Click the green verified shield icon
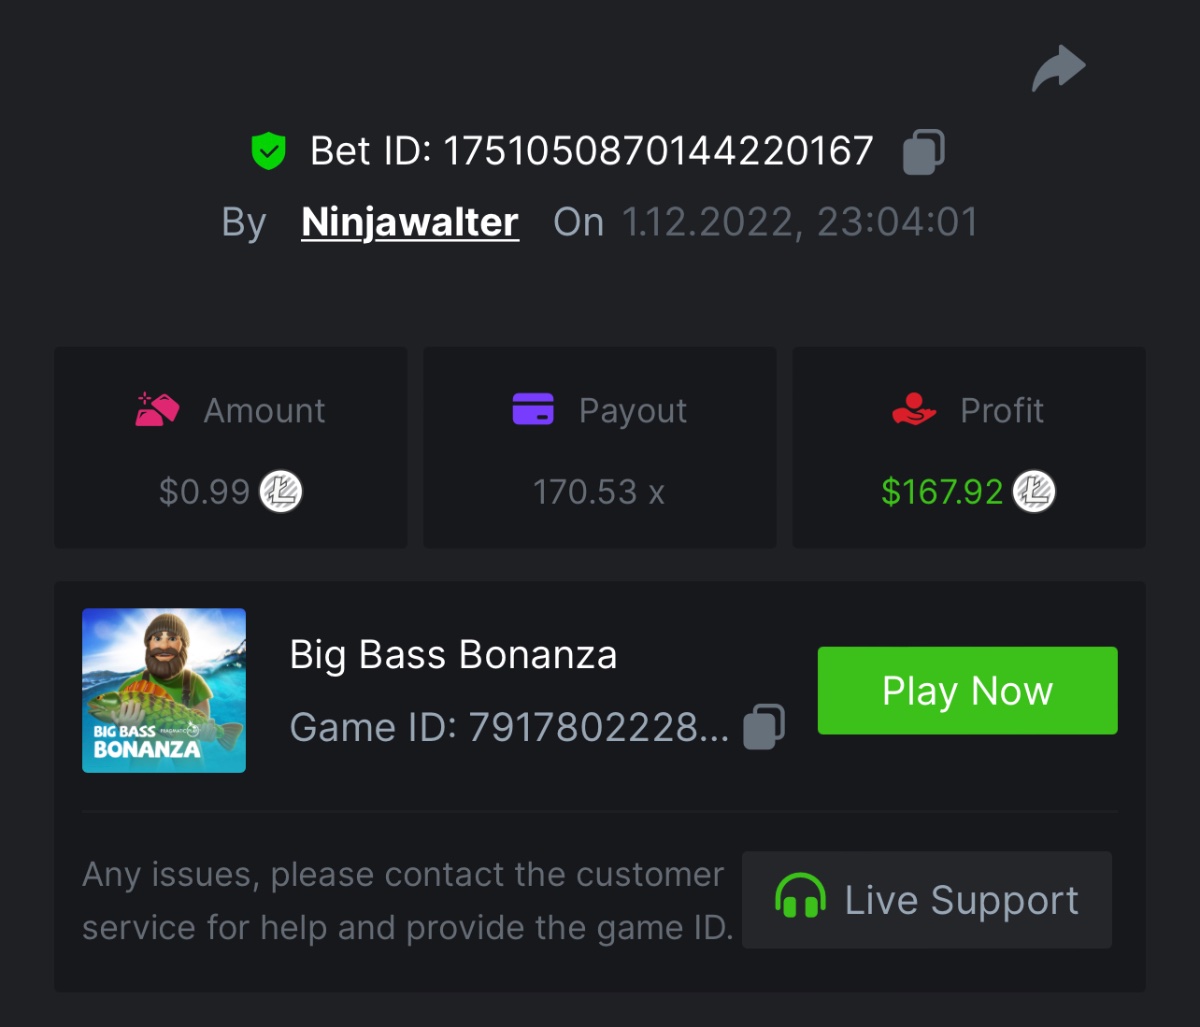 [268, 152]
